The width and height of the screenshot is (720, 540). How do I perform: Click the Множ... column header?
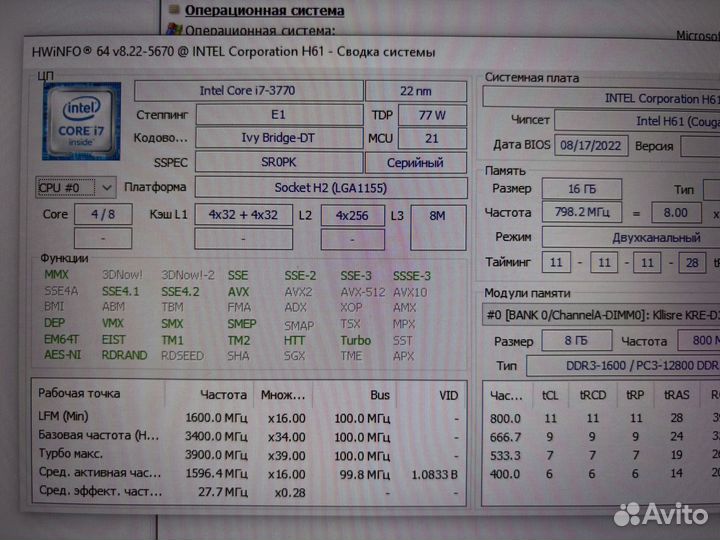(283, 395)
